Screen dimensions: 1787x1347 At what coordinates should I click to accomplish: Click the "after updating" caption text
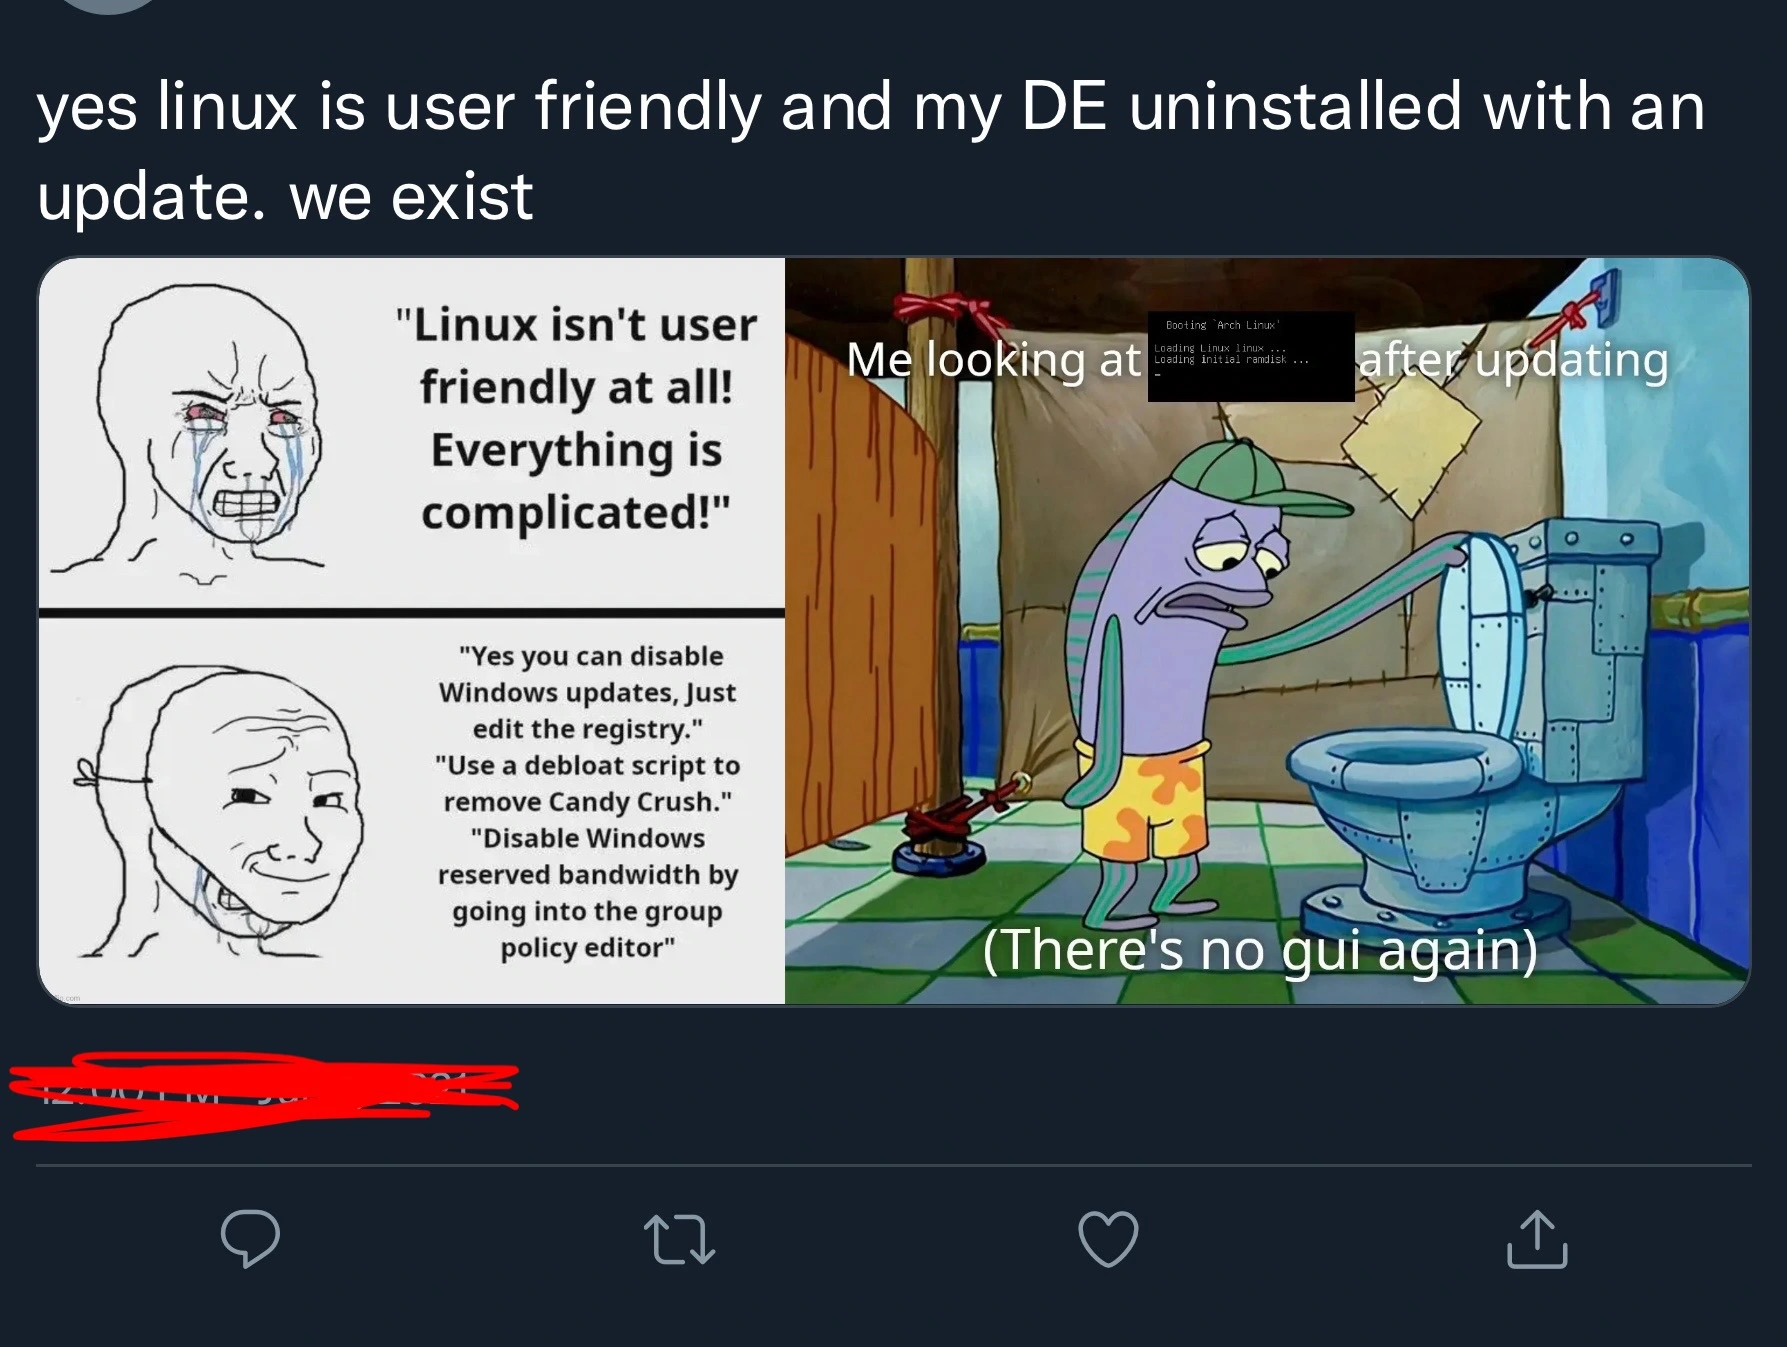(x=1514, y=360)
